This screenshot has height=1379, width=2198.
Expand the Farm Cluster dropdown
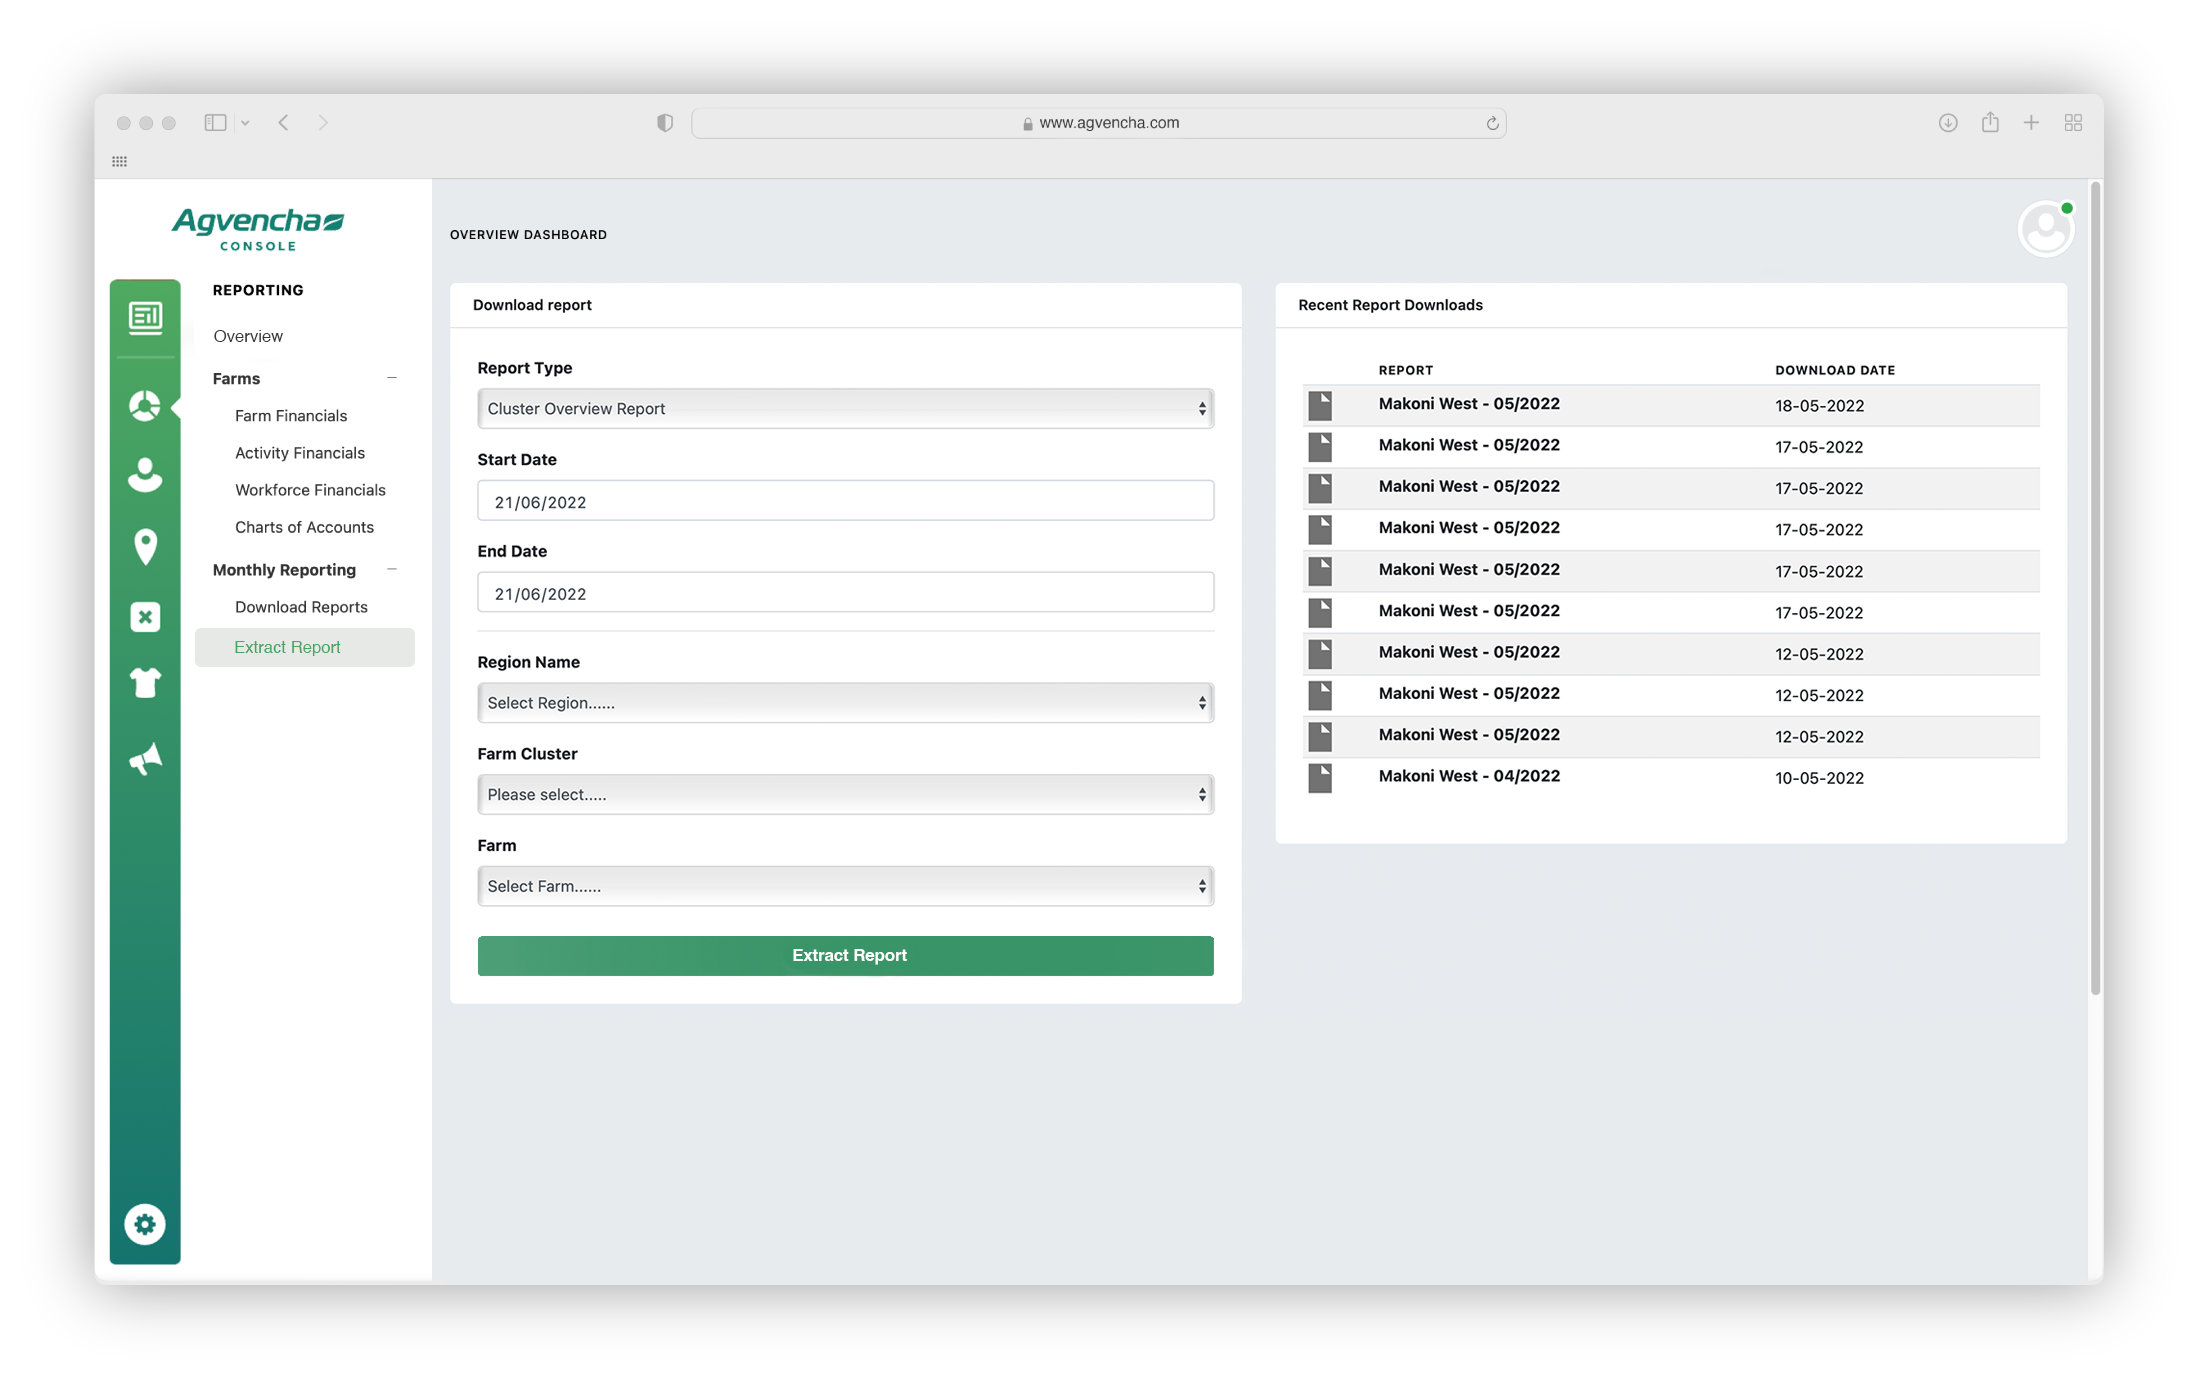[845, 795]
